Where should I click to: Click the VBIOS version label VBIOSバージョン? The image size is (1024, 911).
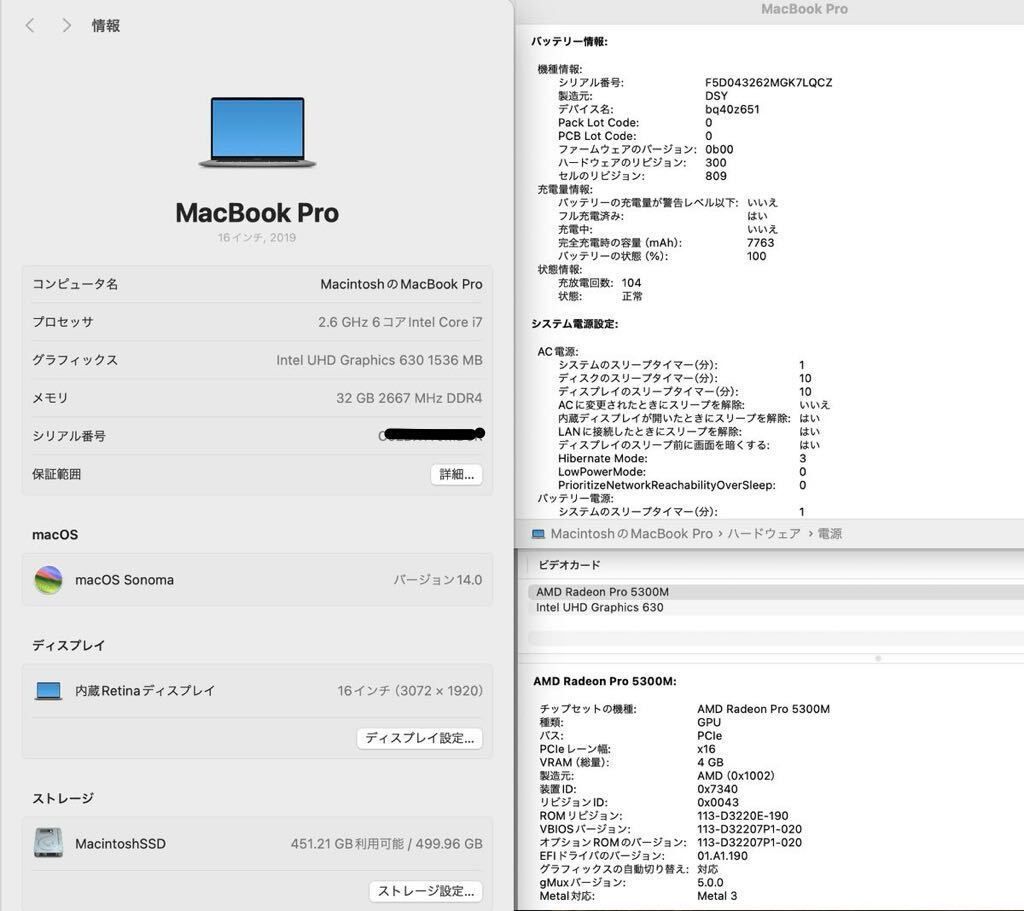(x=584, y=829)
